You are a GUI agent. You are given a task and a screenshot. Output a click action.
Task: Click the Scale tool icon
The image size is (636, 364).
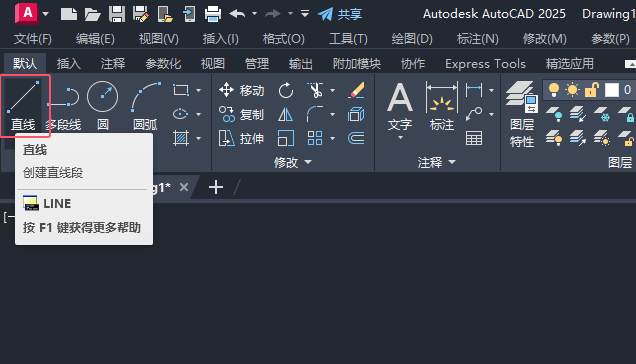286,138
